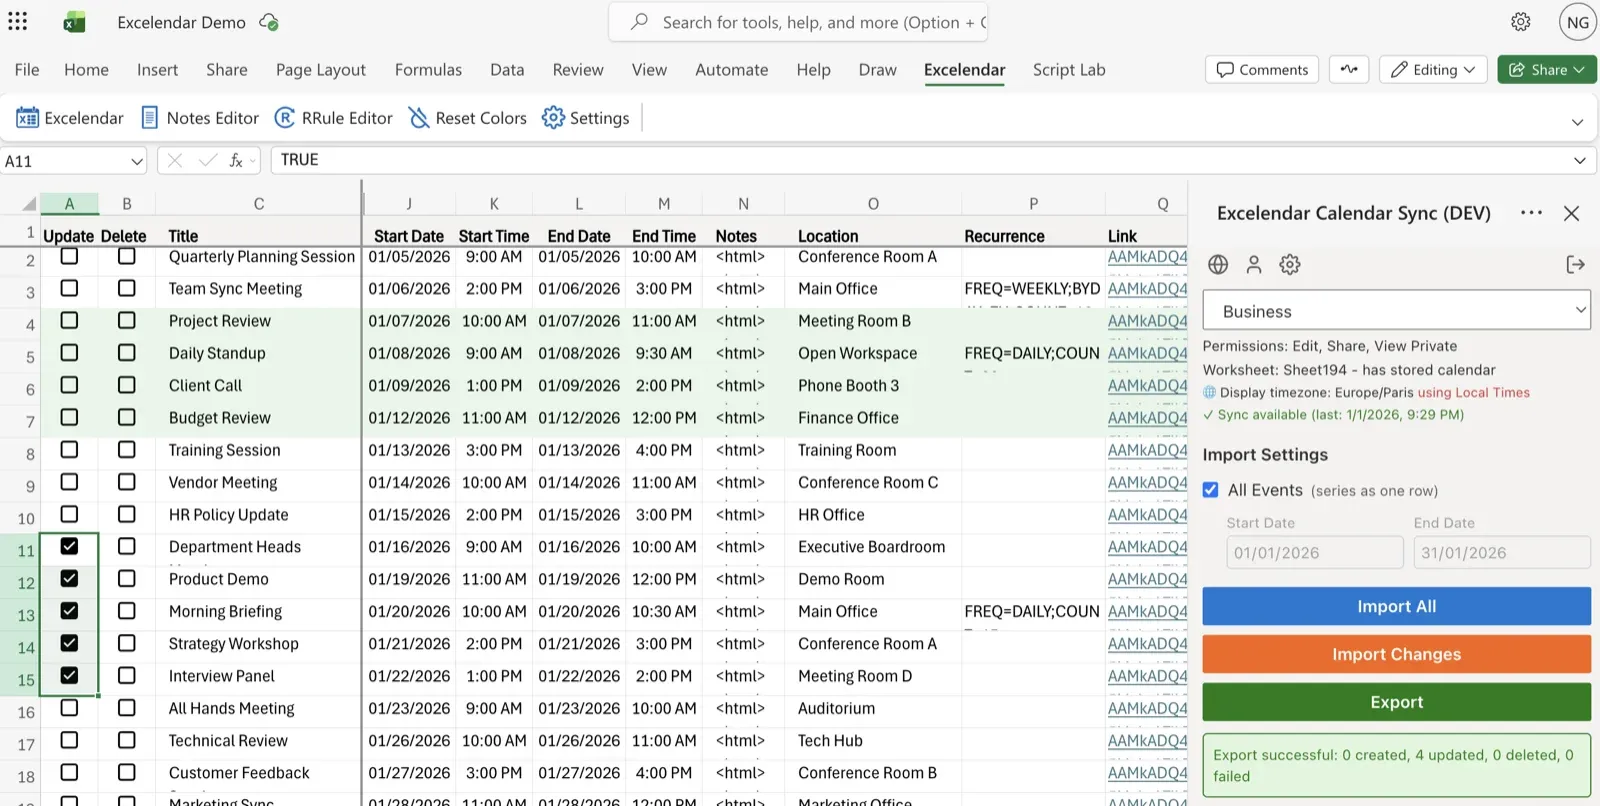Open the Comments pane button
Screen dimensions: 1600x806
(1262, 69)
